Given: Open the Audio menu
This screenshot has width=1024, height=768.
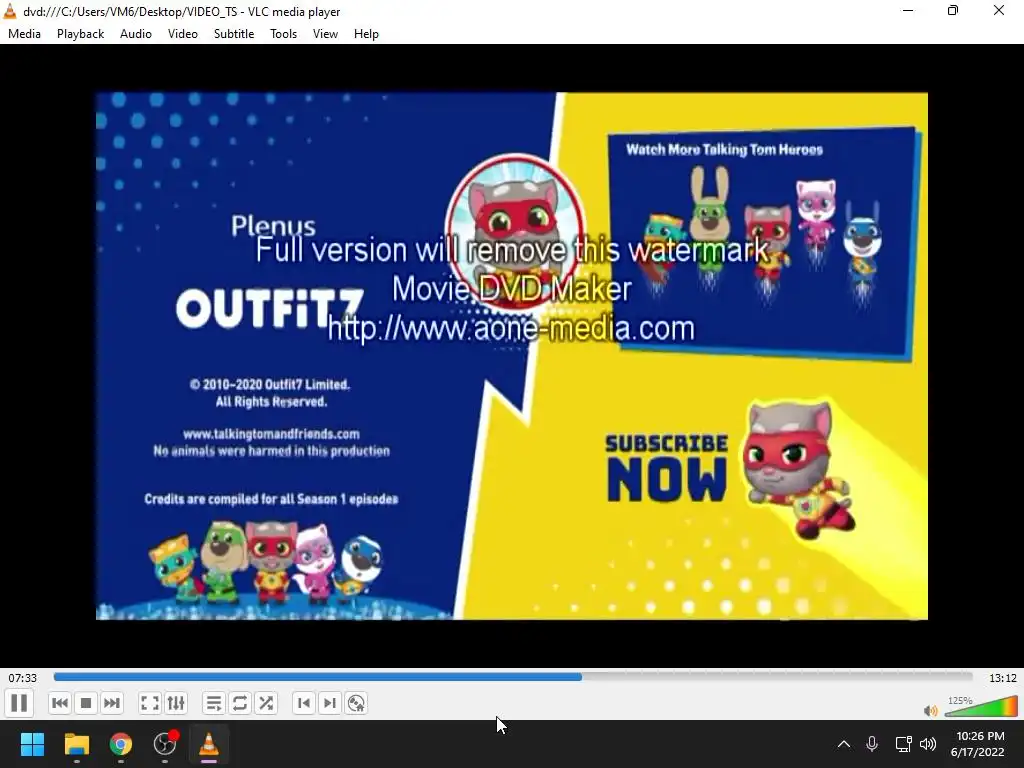Looking at the screenshot, I should pyautogui.click(x=136, y=34).
